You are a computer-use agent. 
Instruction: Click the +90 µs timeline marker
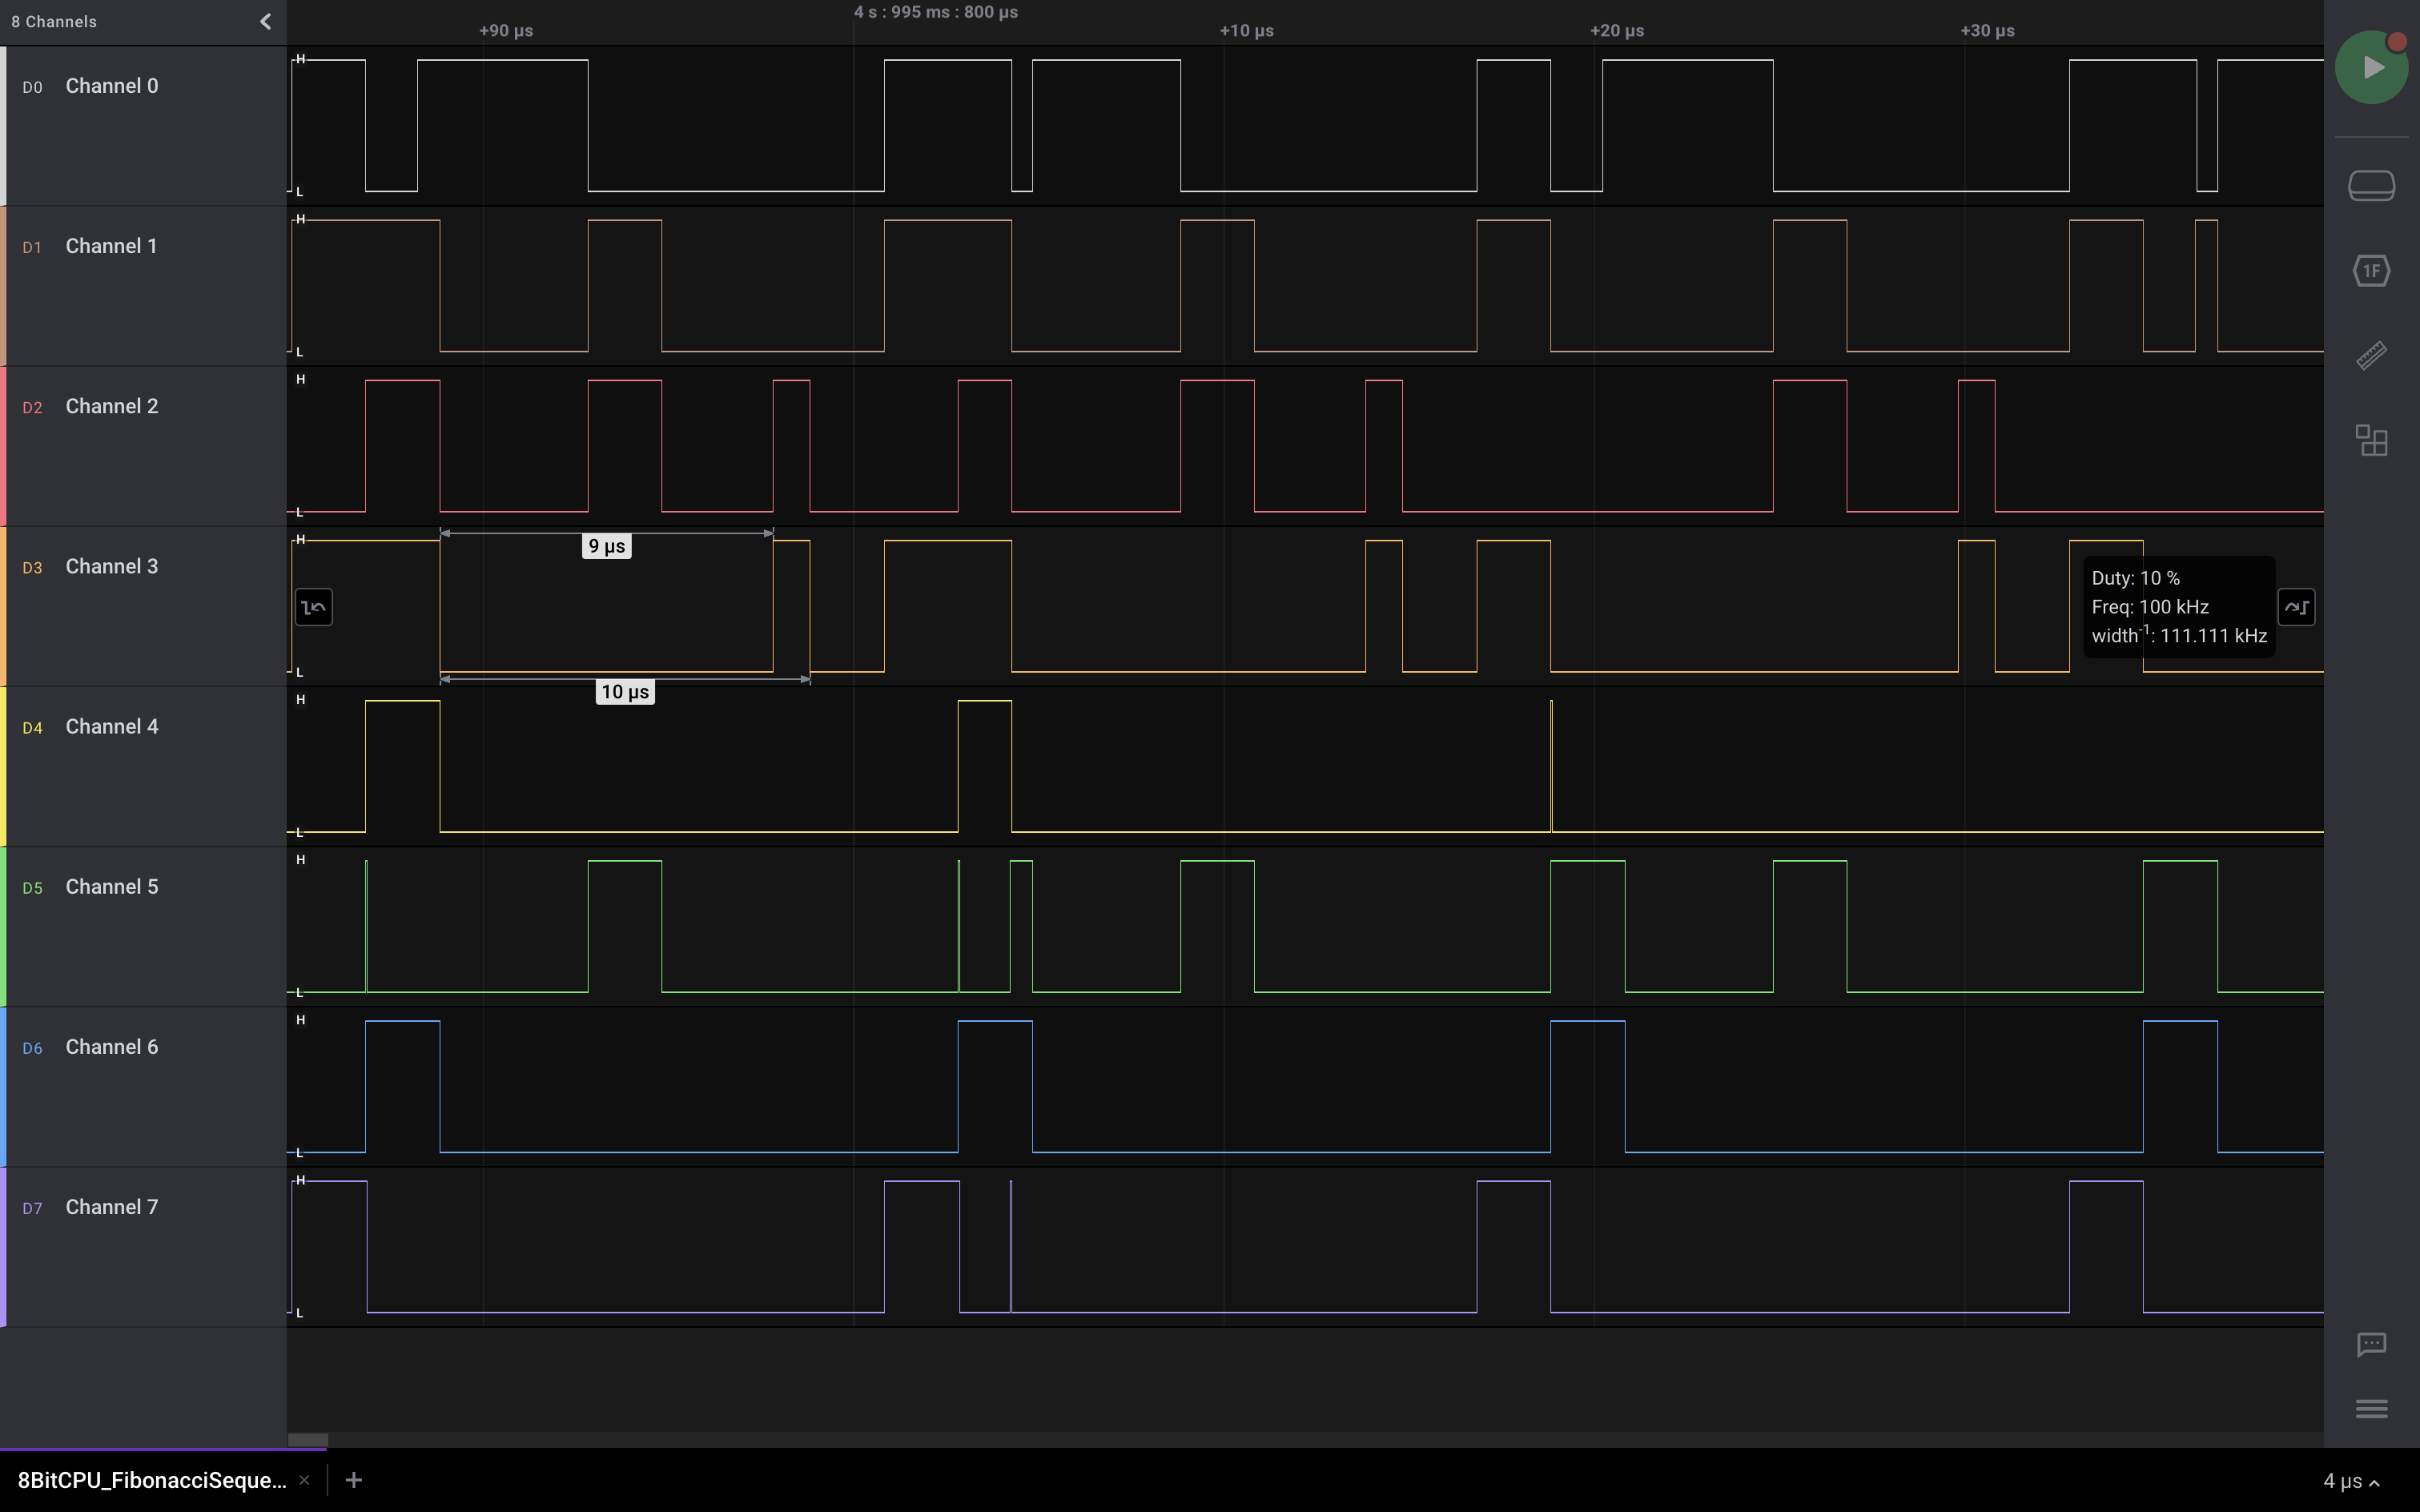[x=506, y=31]
